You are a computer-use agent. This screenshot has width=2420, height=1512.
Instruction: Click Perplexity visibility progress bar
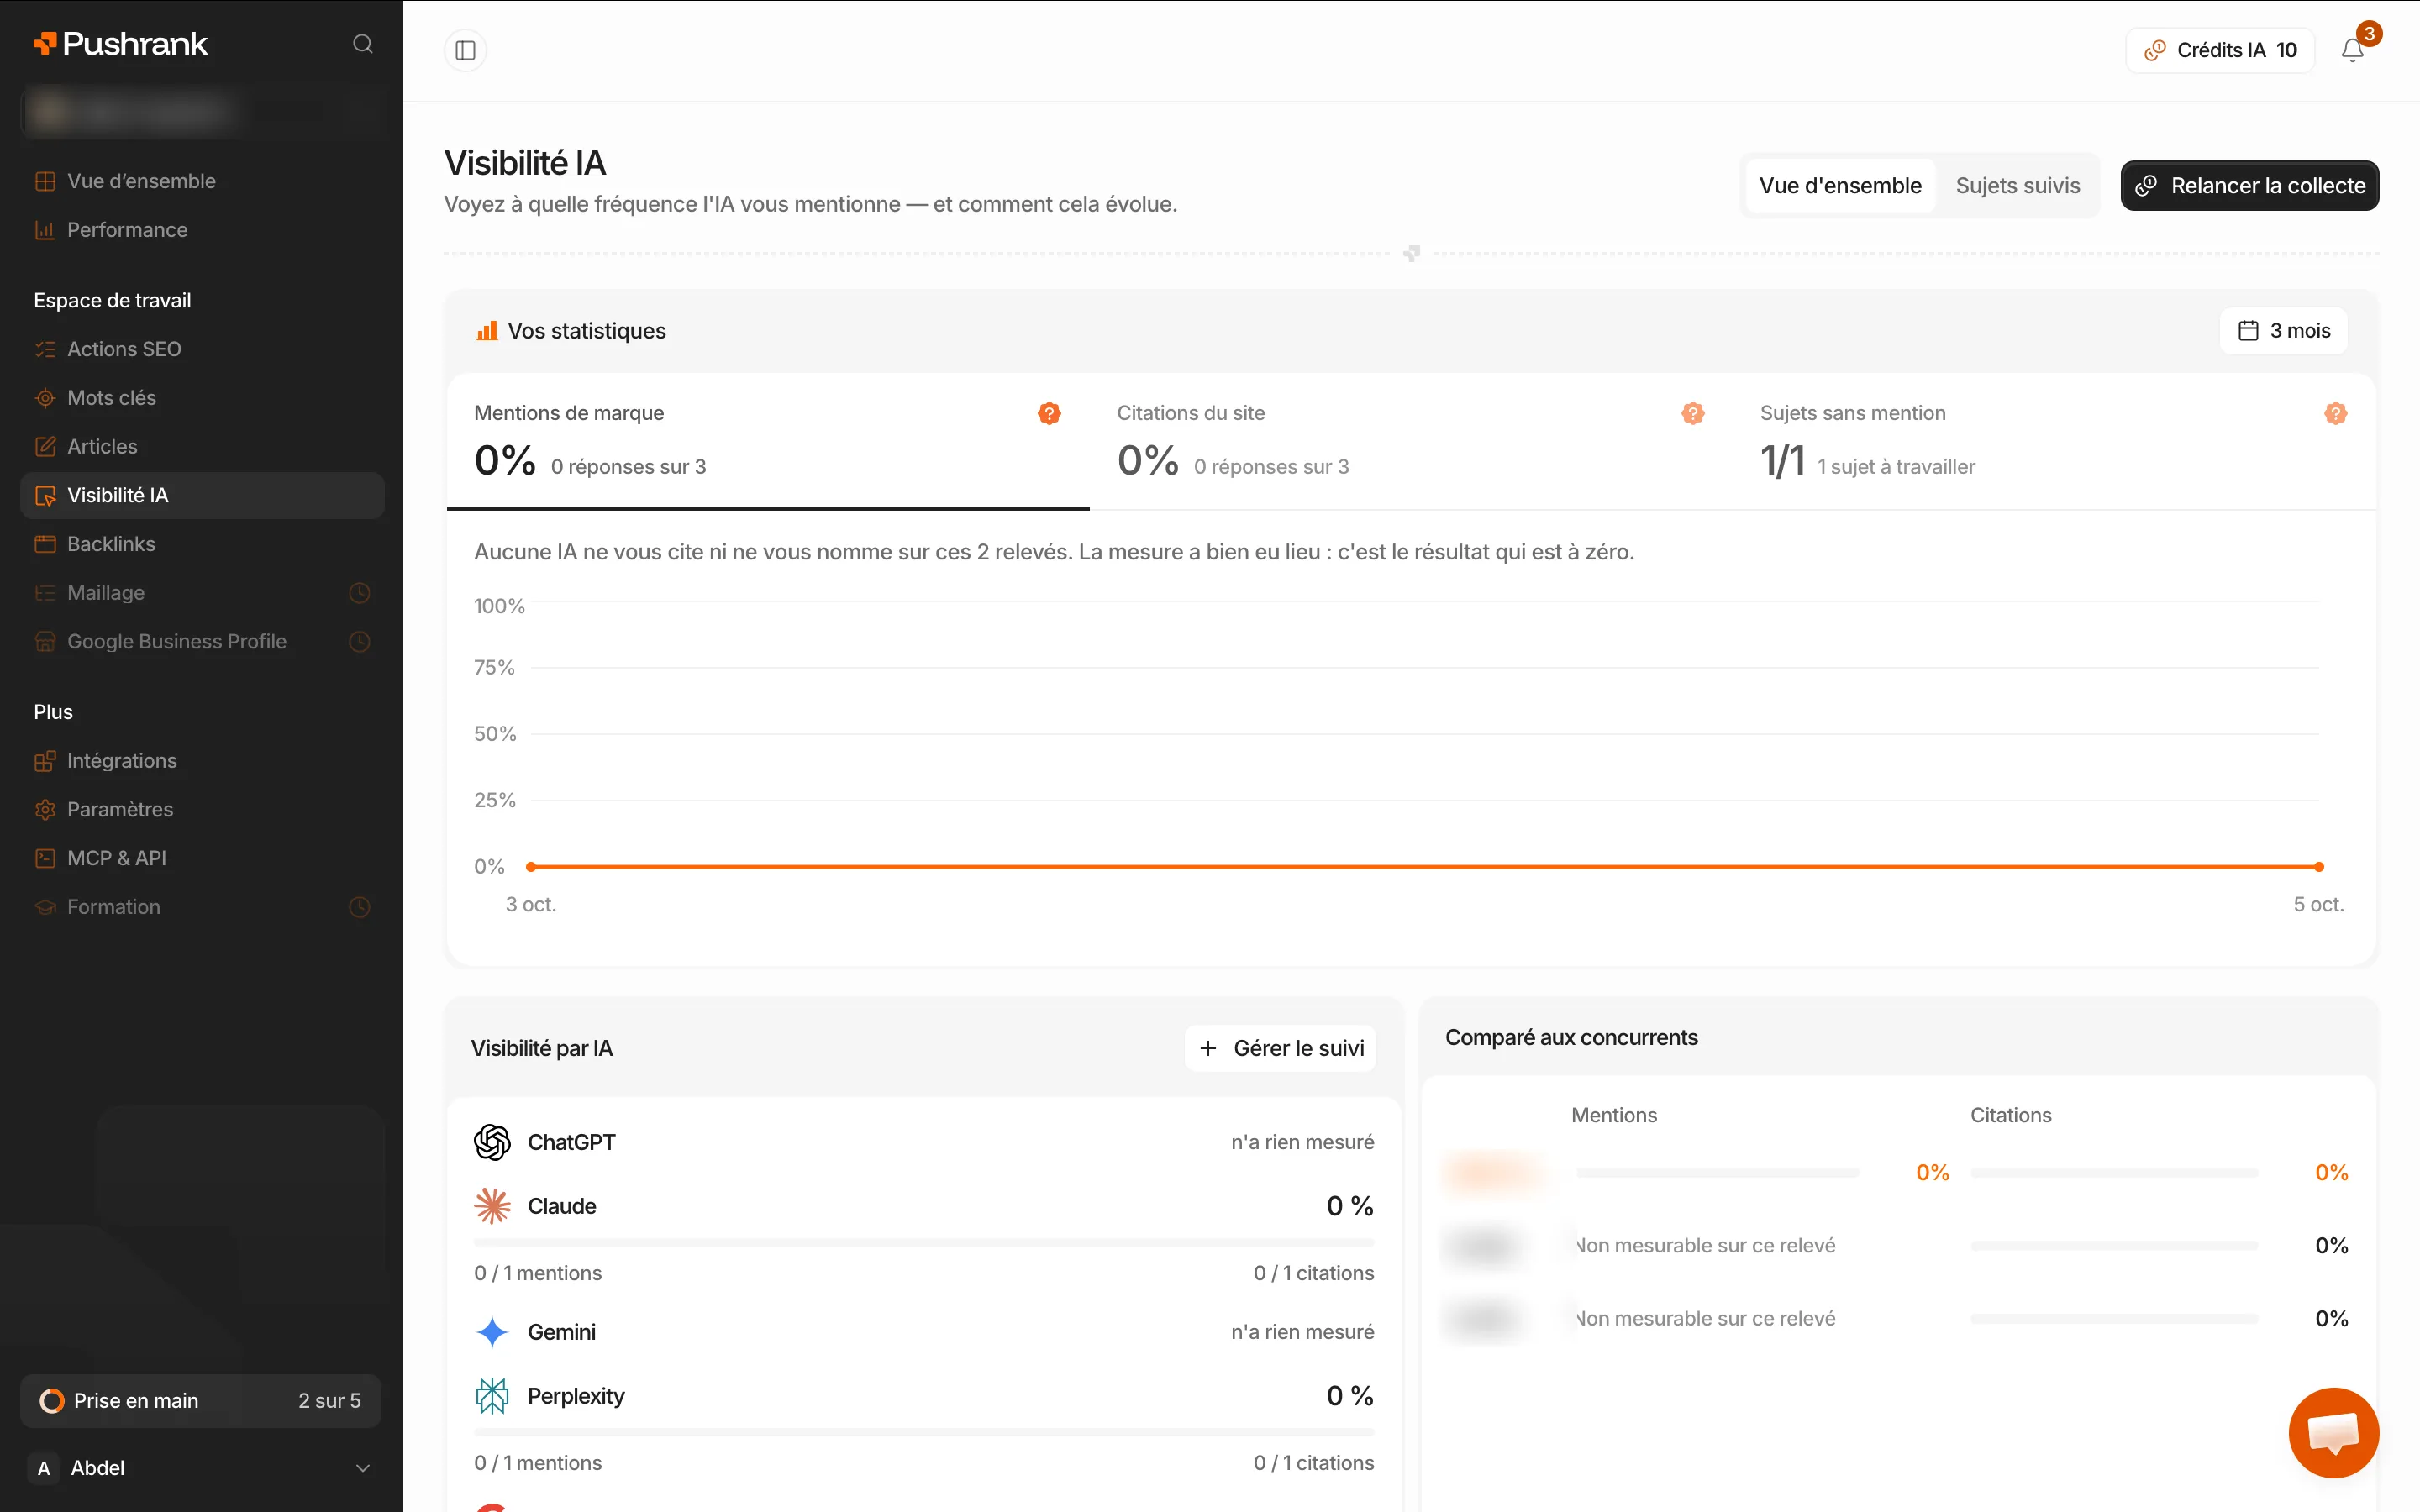[x=924, y=1432]
